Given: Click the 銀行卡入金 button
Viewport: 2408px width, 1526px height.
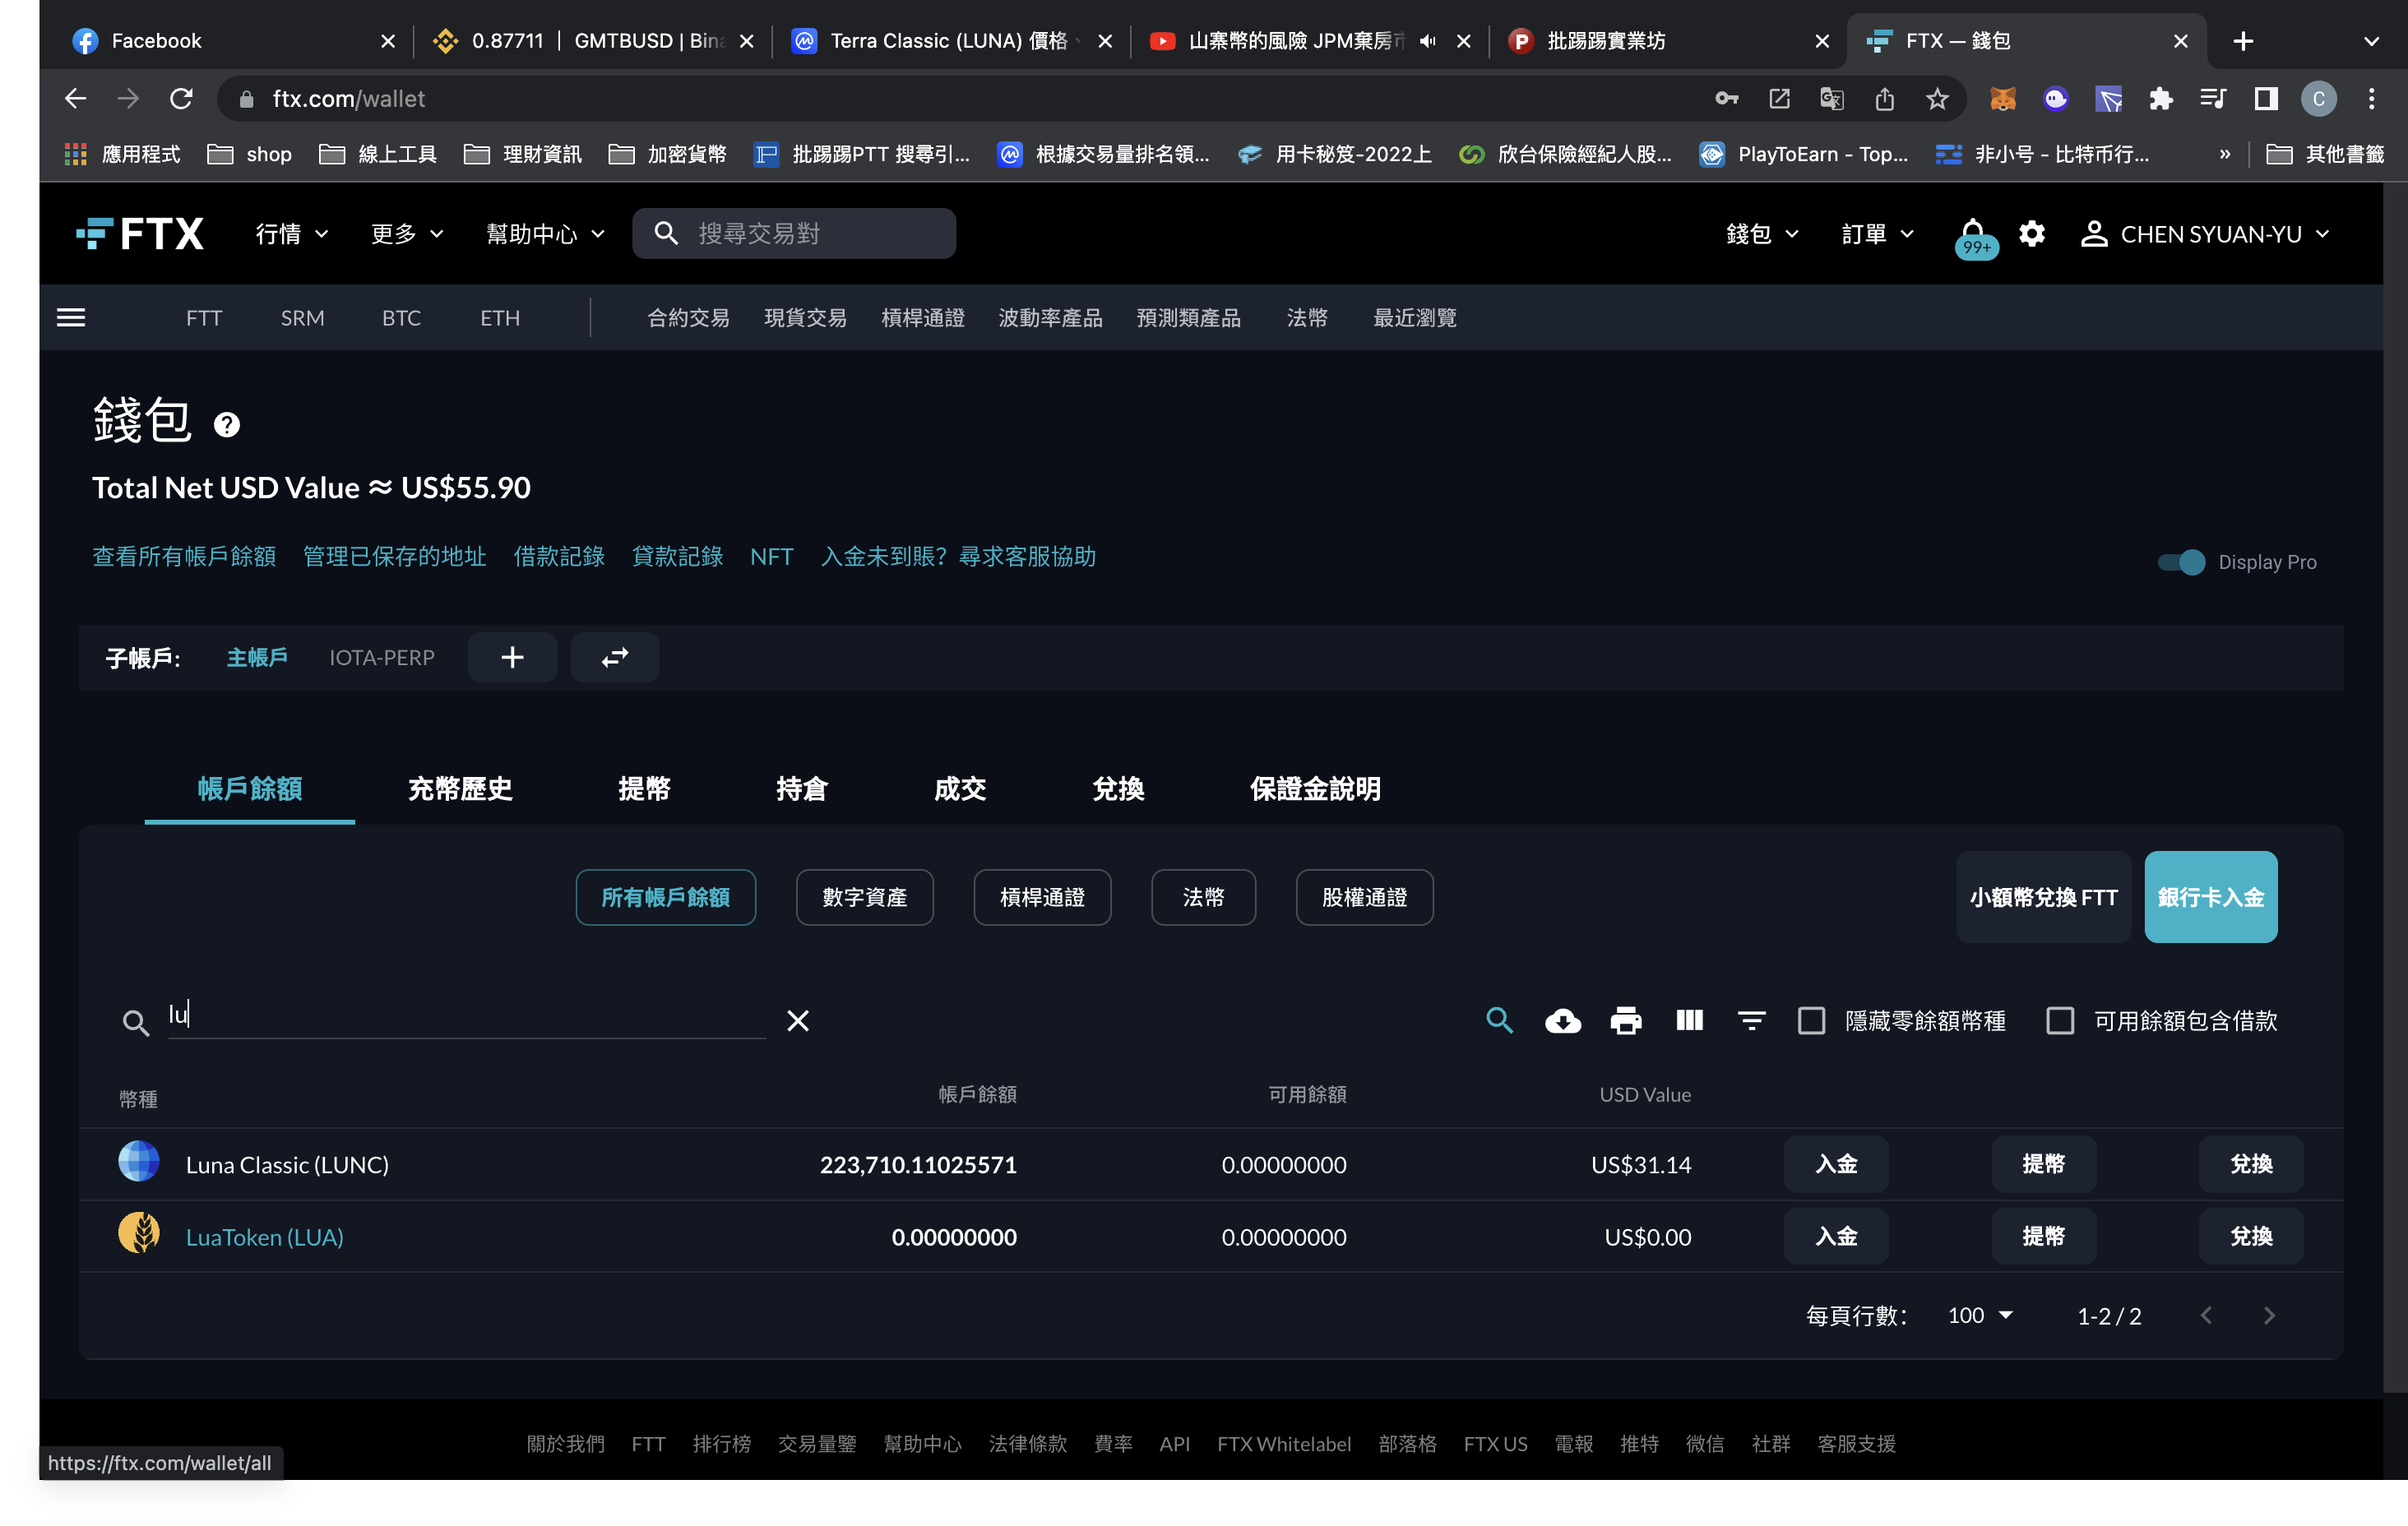Looking at the screenshot, I should (x=2210, y=897).
